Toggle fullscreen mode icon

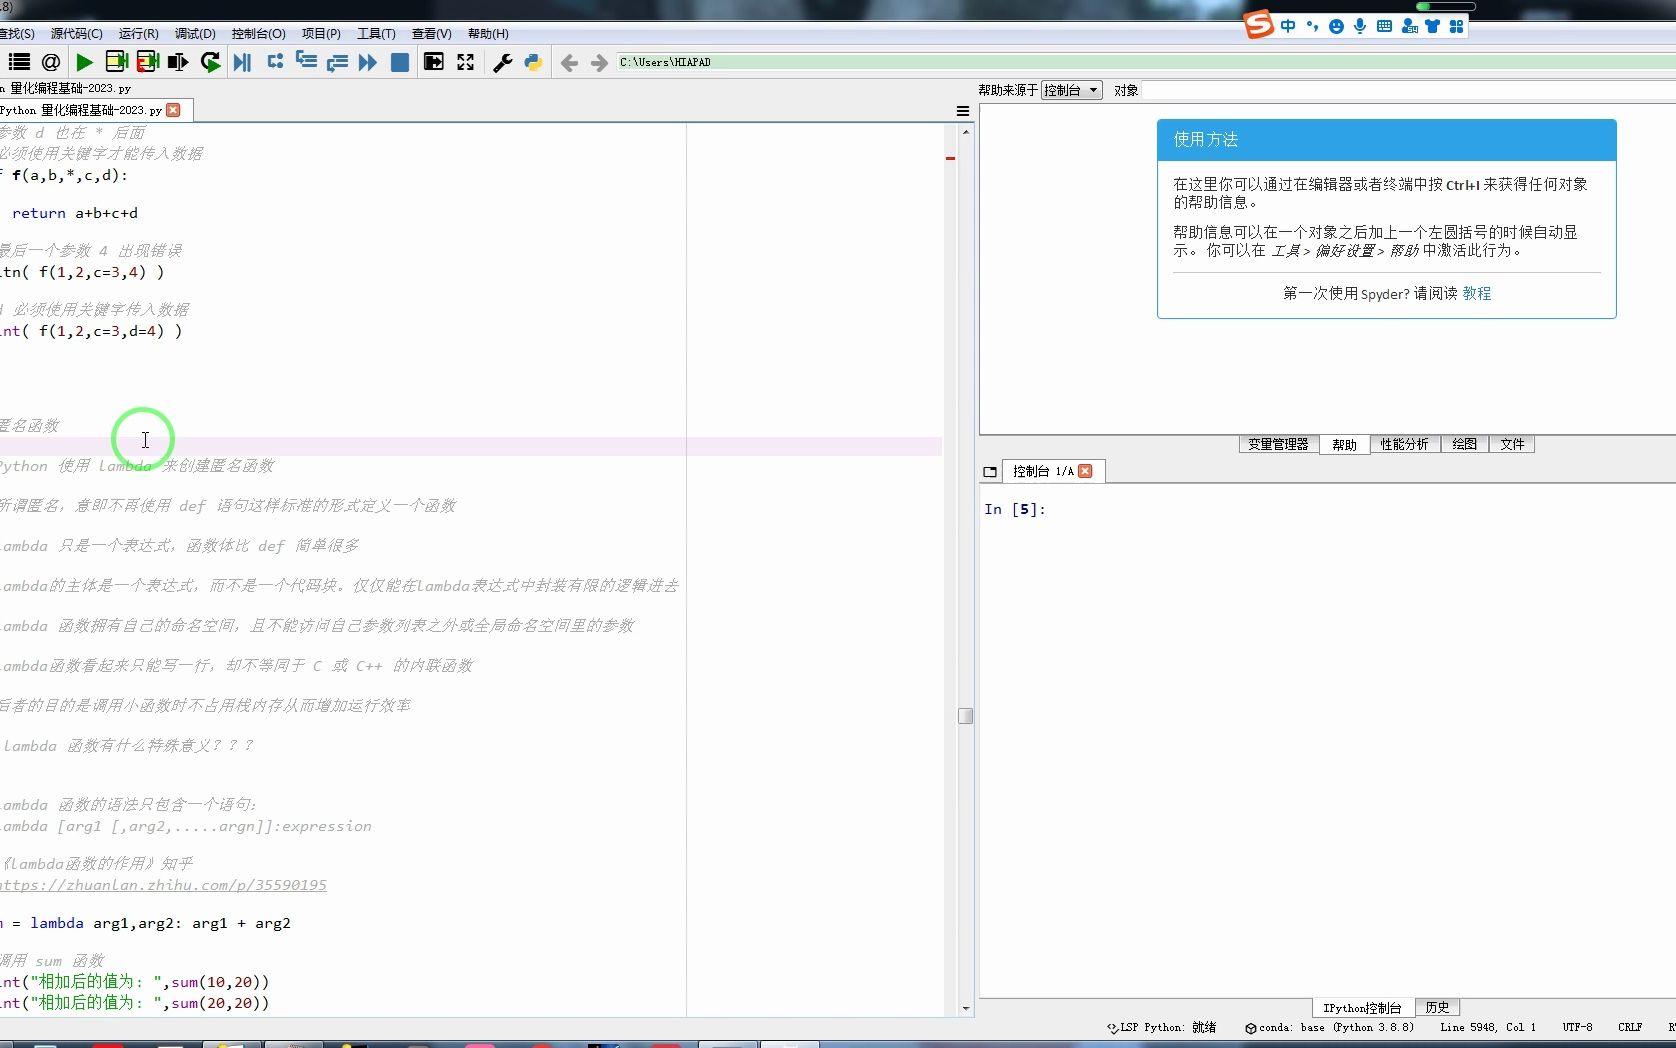tap(466, 62)
